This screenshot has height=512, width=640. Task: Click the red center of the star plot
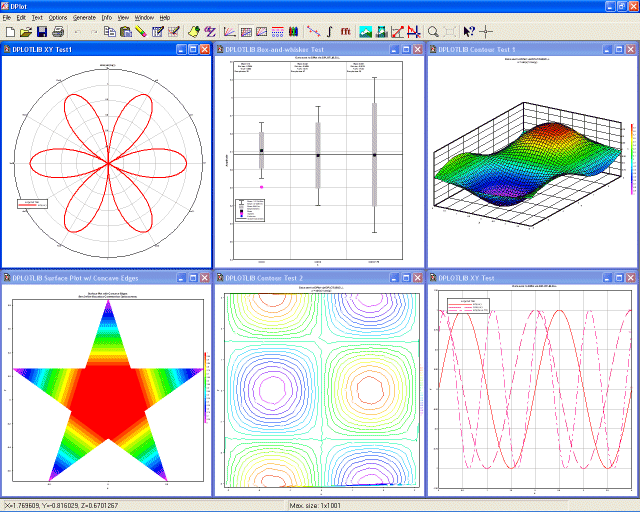109,400
